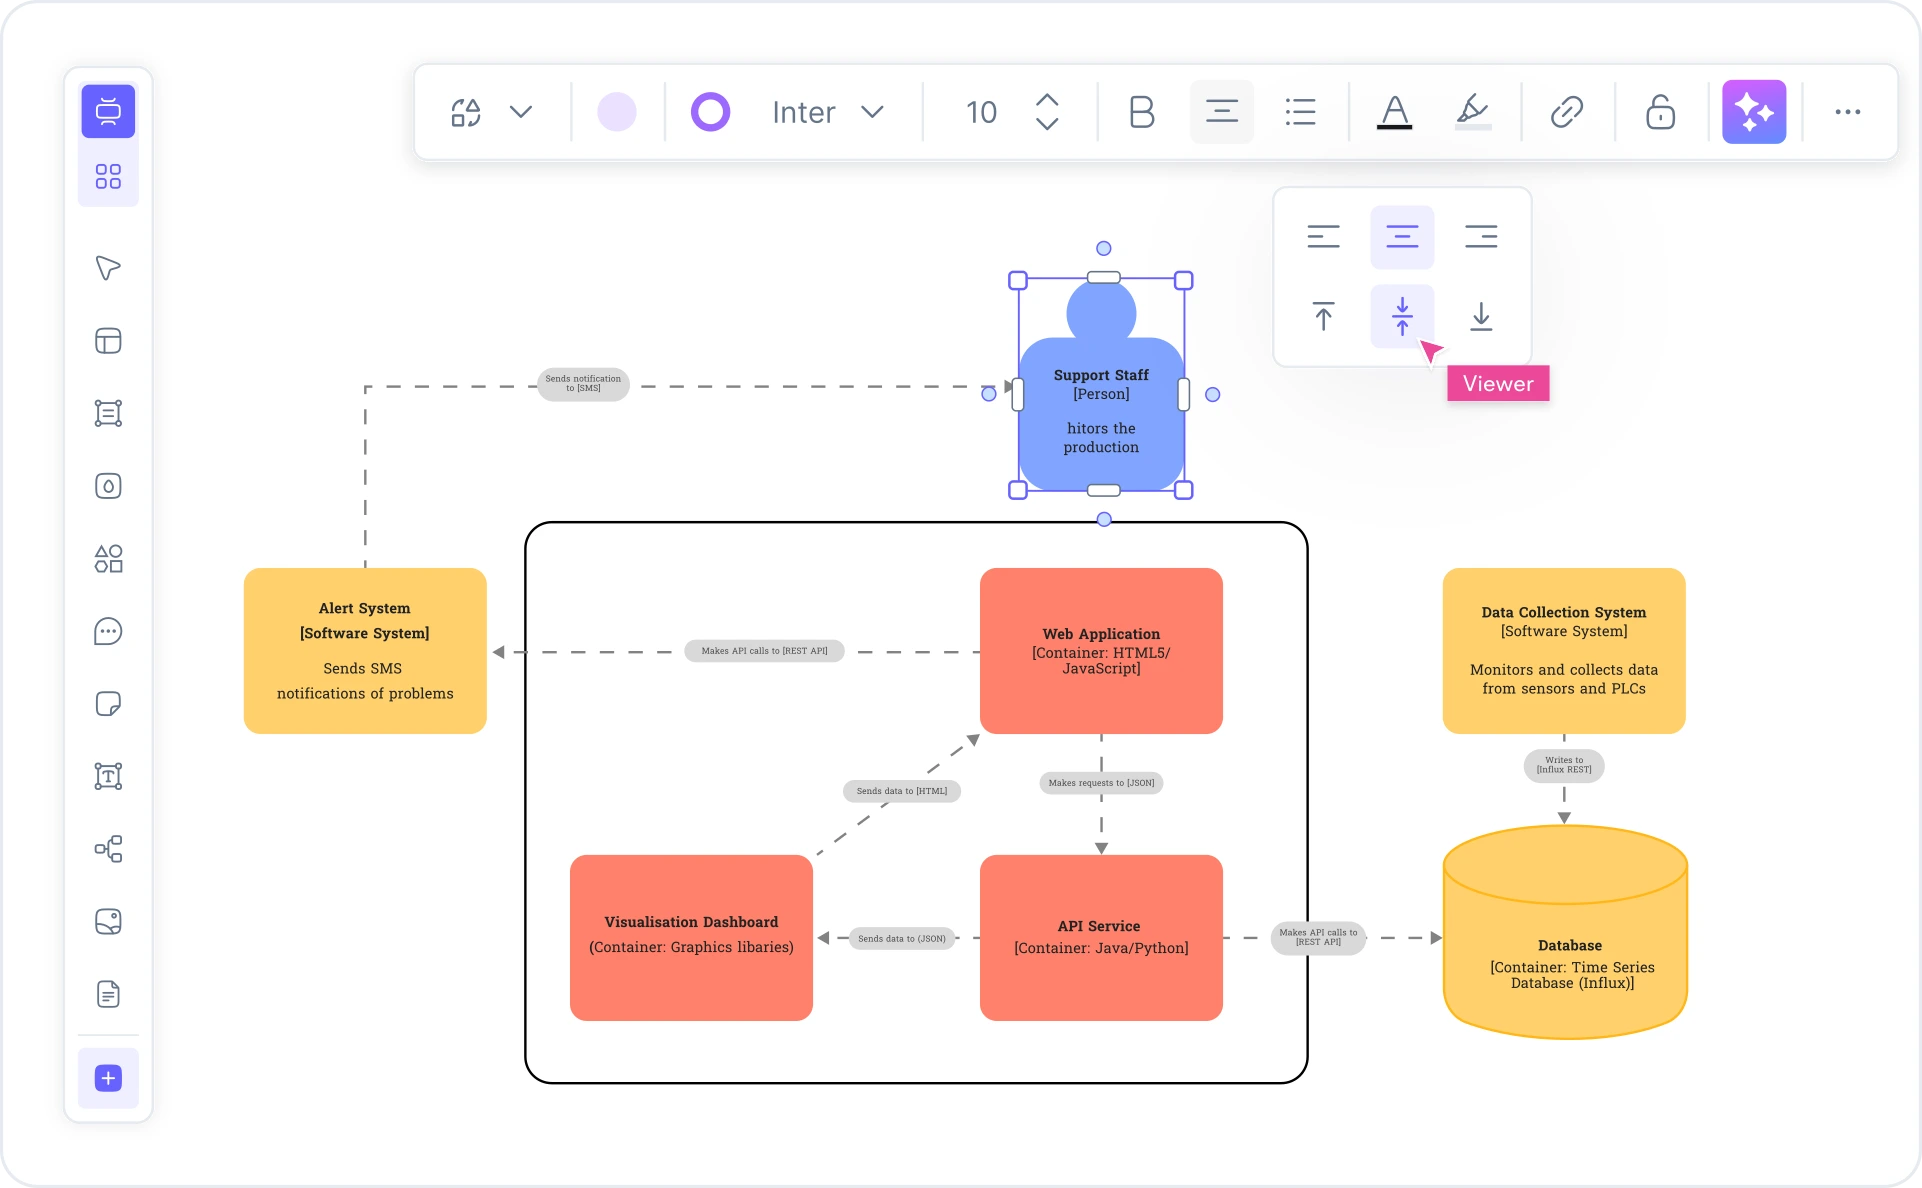Select the sticky note tool

[x=107, y=704]
